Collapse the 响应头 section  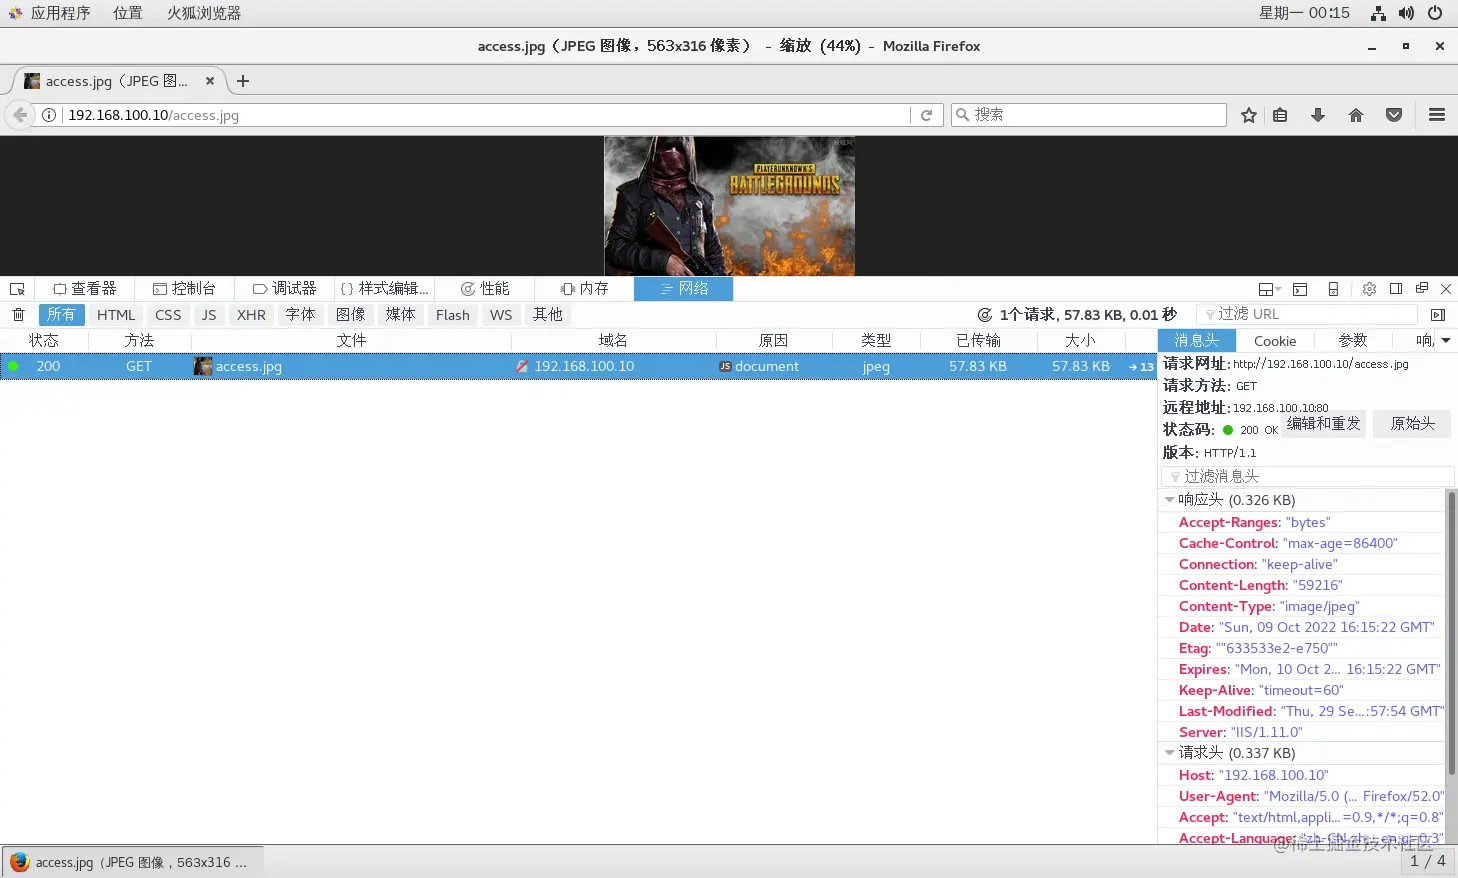[x=1170, y=500]
